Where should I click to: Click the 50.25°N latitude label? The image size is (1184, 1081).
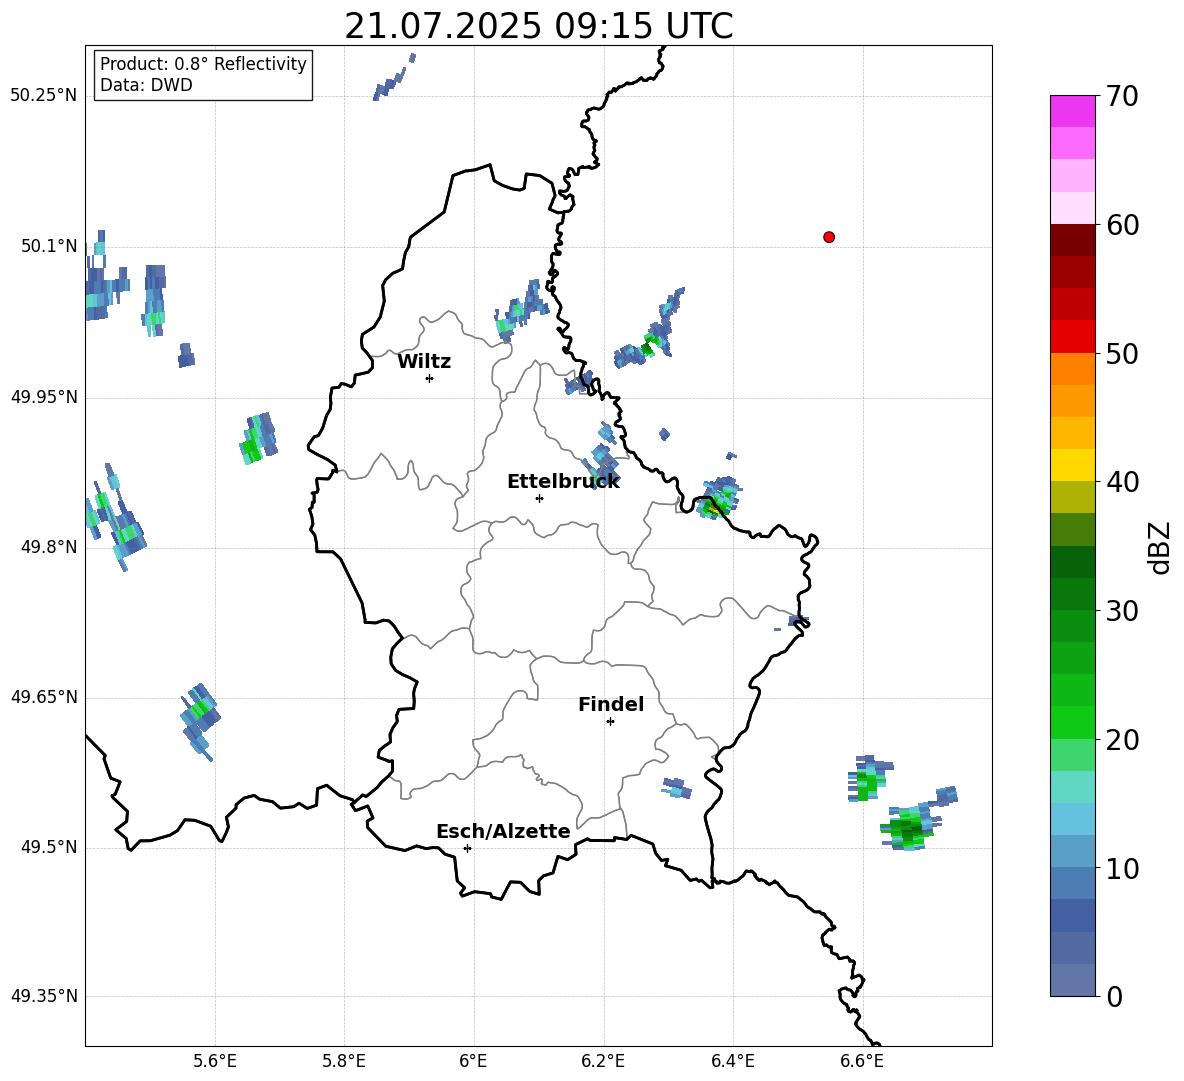(x=44, y=95)
